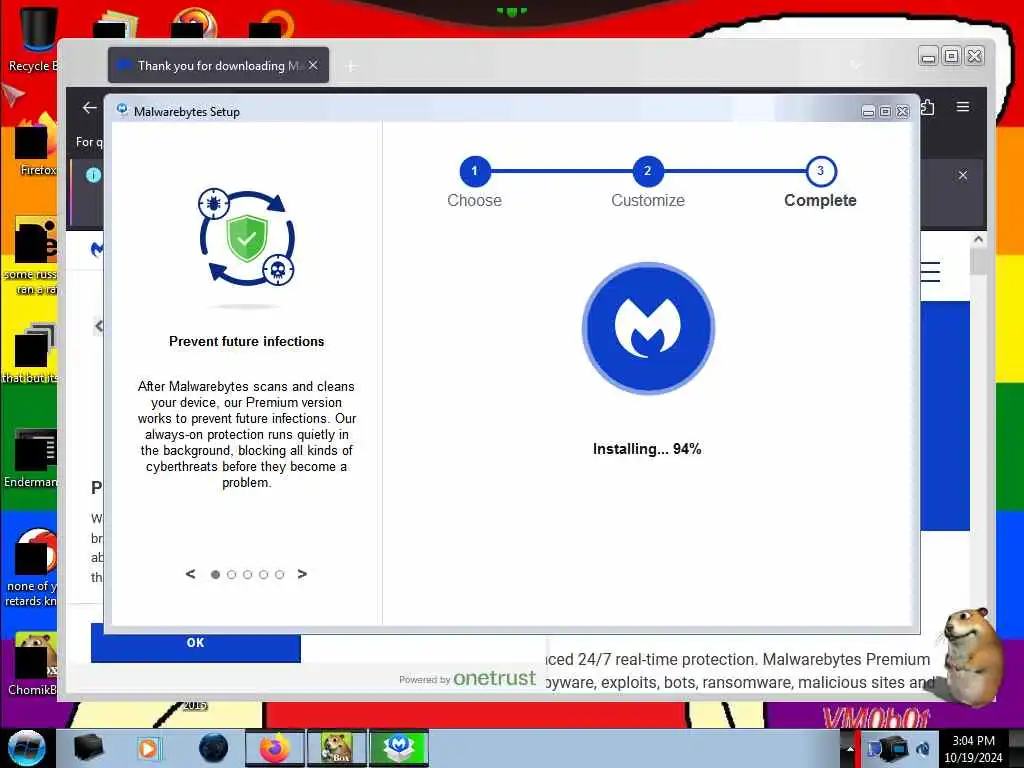Click step 3 Complete circle
1024x768 pixels.
point(821,171)
